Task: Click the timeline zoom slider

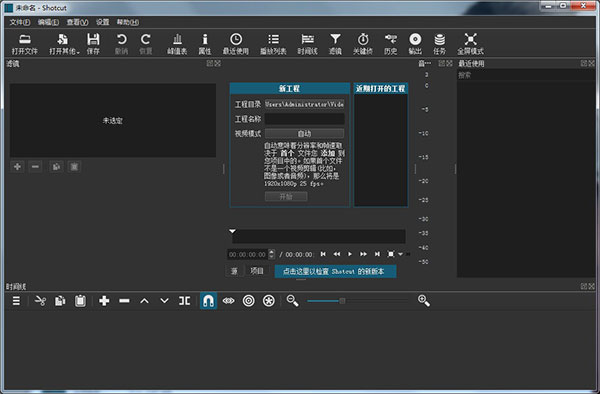Action: (357, 301)
